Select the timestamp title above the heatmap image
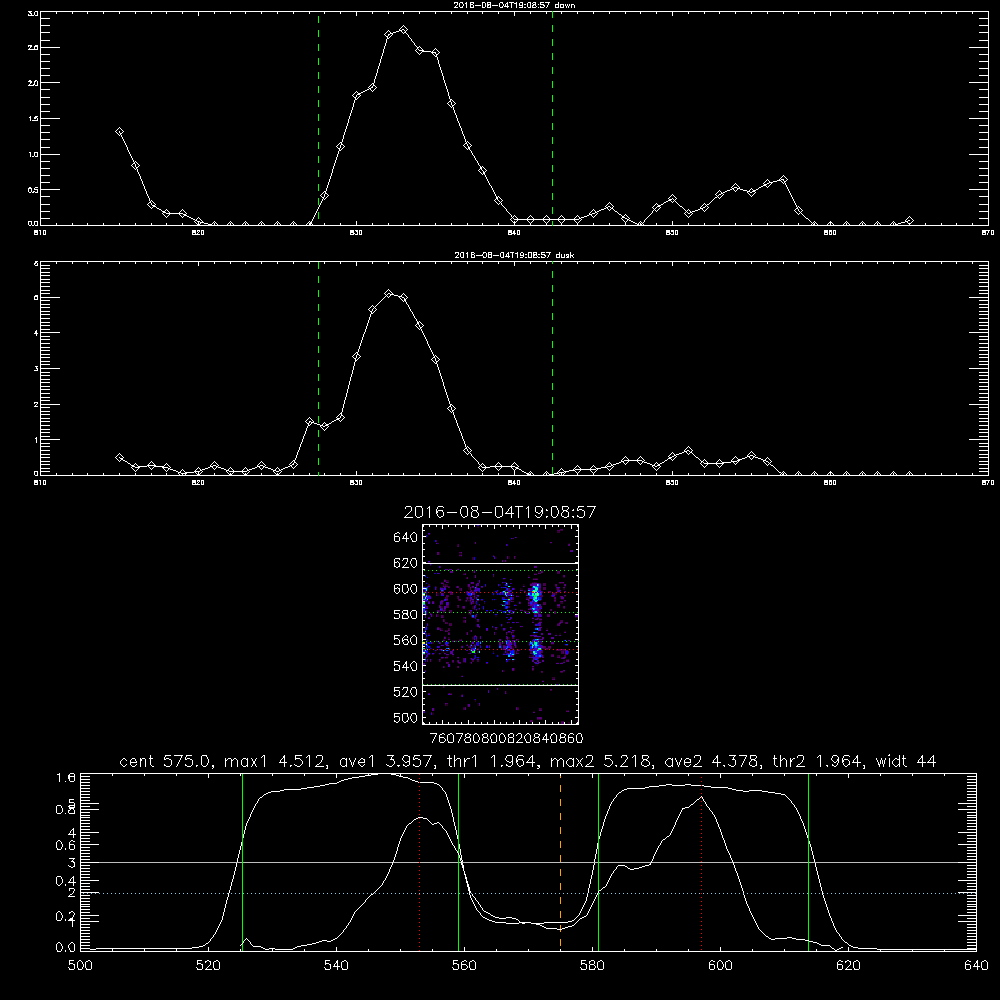Screen dimensions: 1000x1000 click(500, 512)
